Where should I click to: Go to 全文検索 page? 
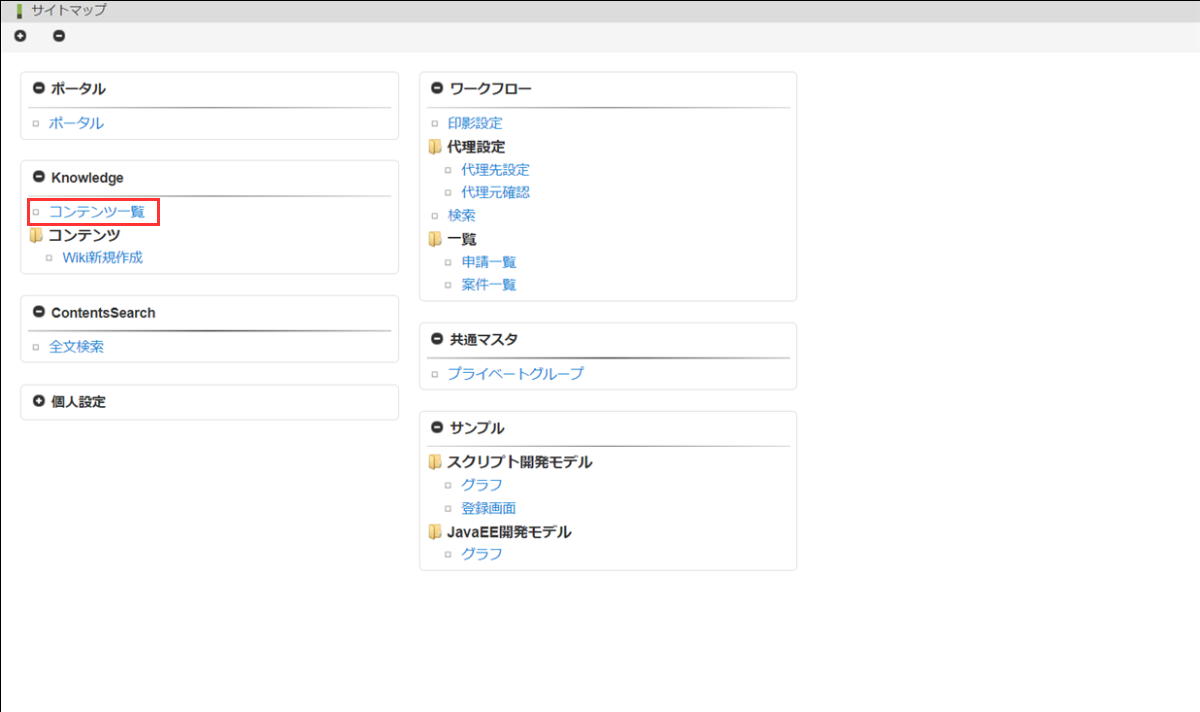pos(76,347)
